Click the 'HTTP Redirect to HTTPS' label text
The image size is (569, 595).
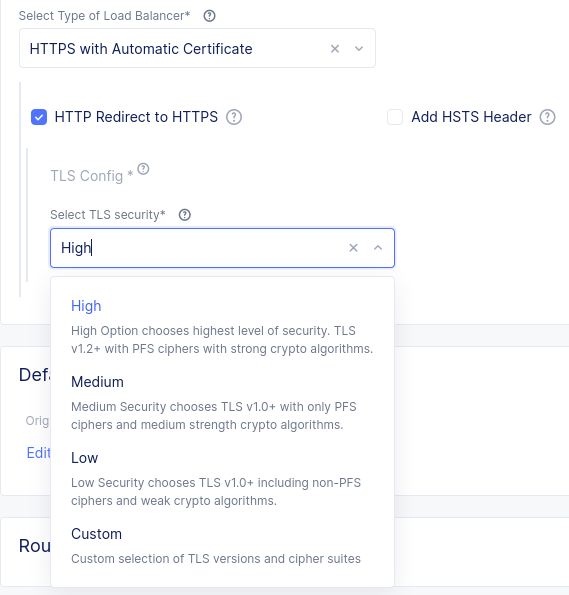tap(136, 117)
